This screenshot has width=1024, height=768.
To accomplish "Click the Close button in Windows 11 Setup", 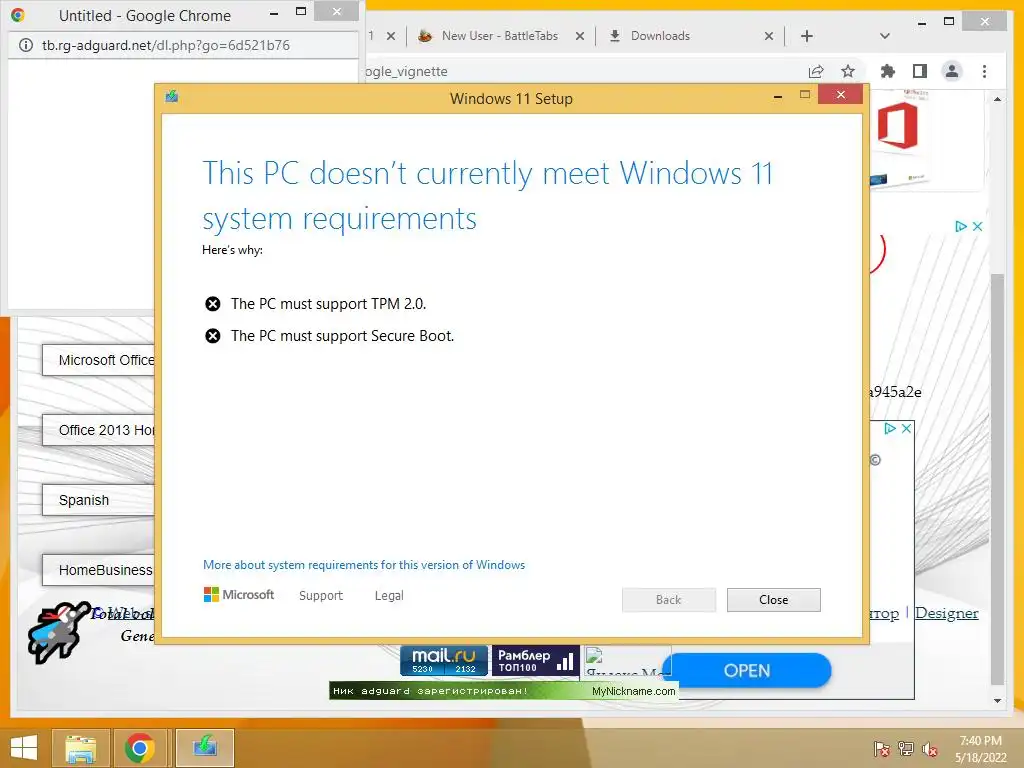I will 773,600.
